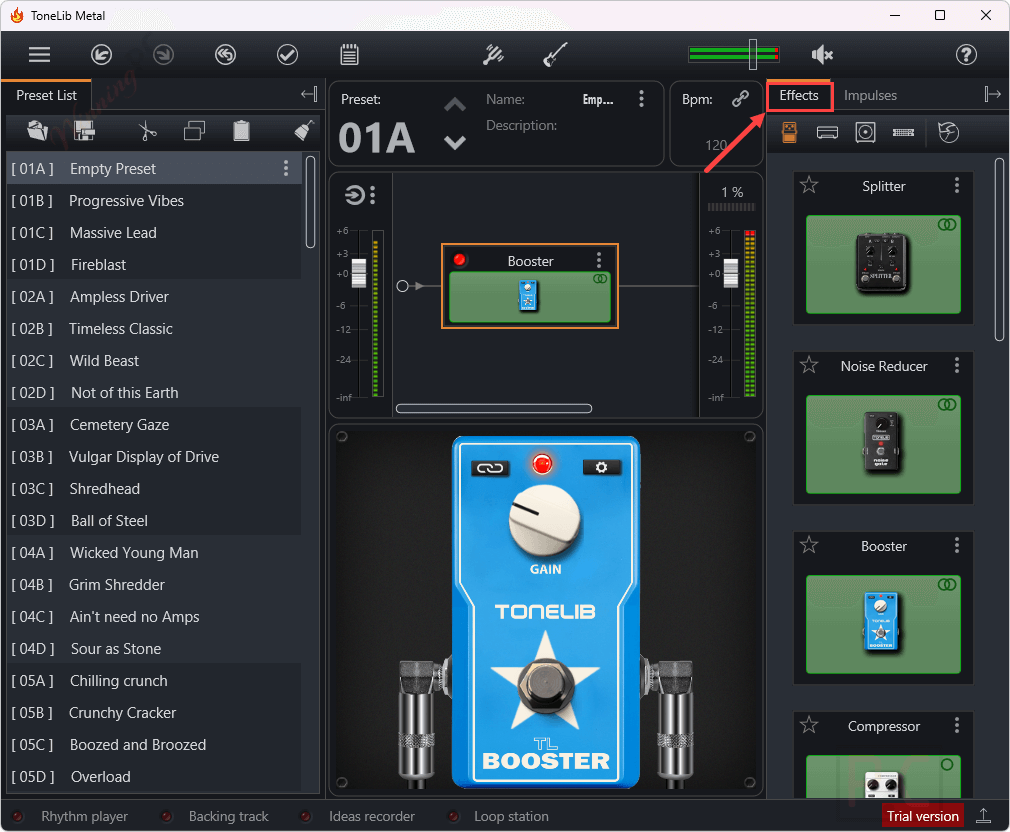Show cabinet speaker category icon
Viewport: 1010px width, 832px height.
[865, 132]
